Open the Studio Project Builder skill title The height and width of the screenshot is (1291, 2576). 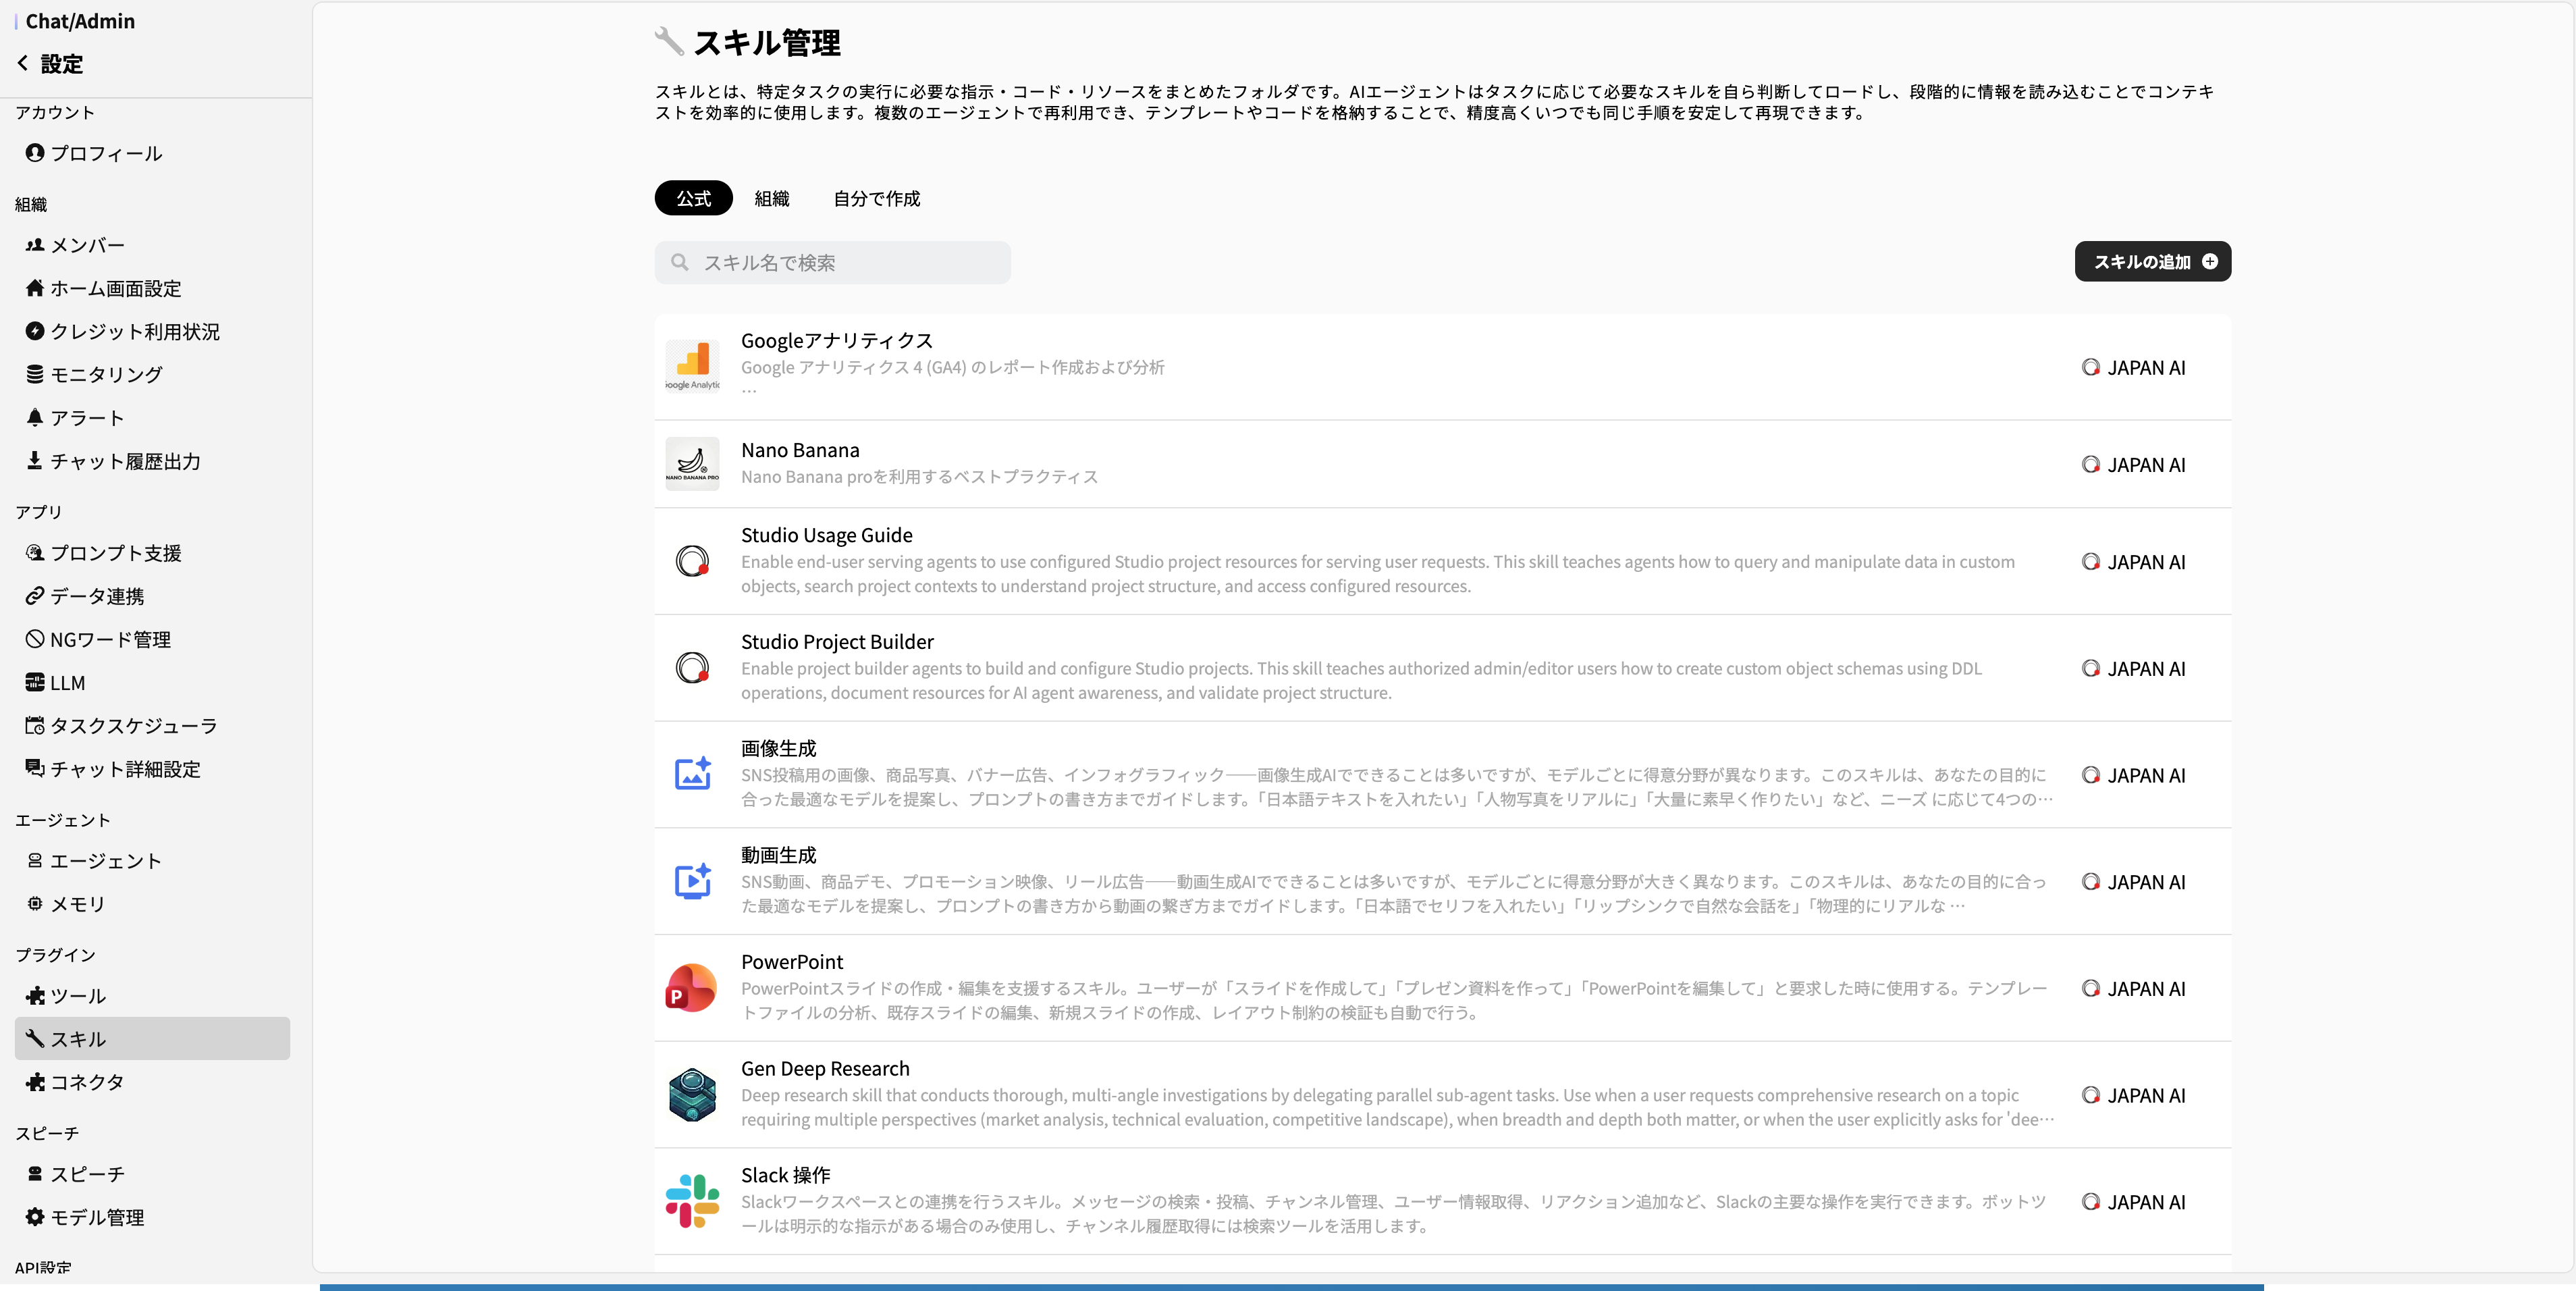(x=837, y=641)
